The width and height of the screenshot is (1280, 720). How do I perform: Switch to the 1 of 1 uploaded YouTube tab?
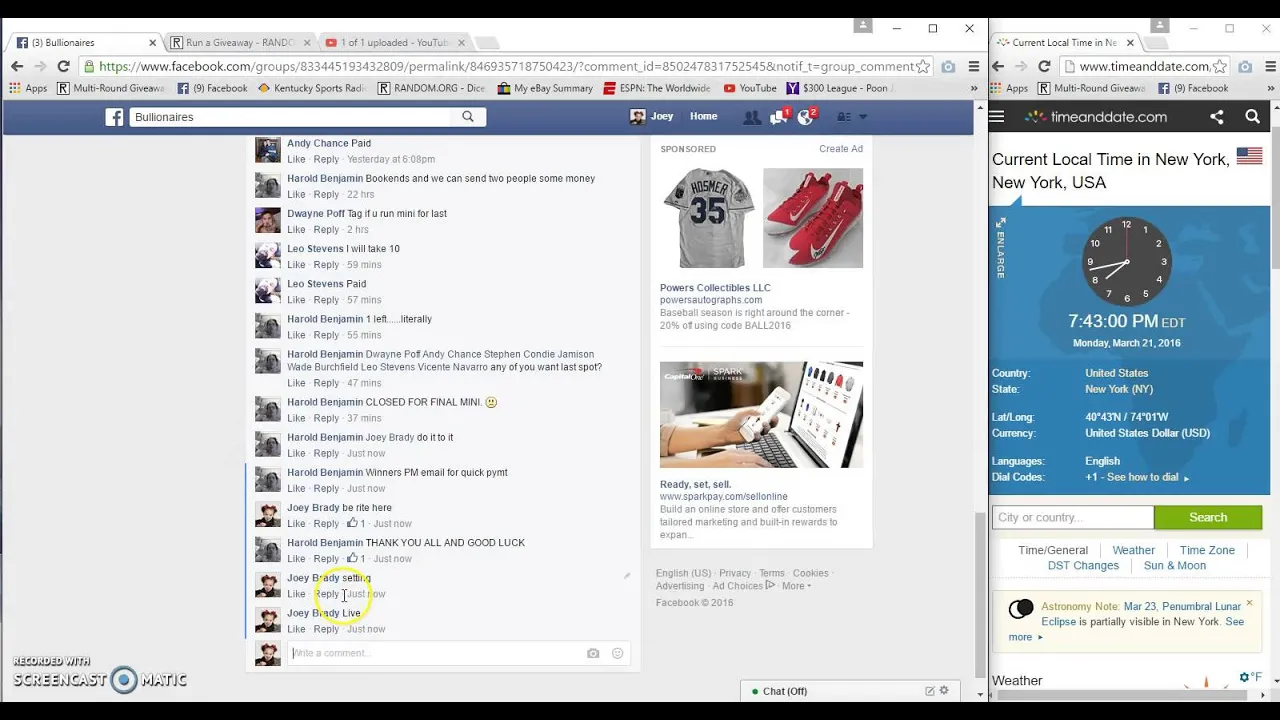(393, 43)
